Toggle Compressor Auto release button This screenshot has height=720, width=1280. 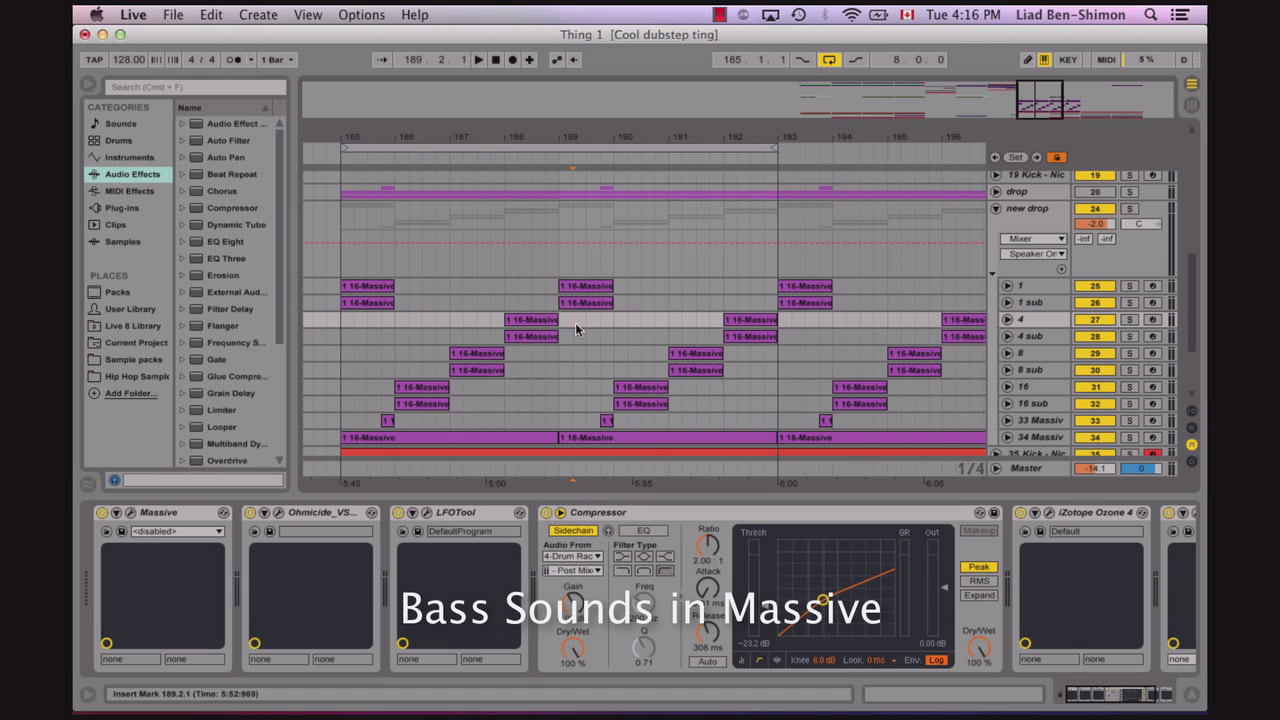707,662
